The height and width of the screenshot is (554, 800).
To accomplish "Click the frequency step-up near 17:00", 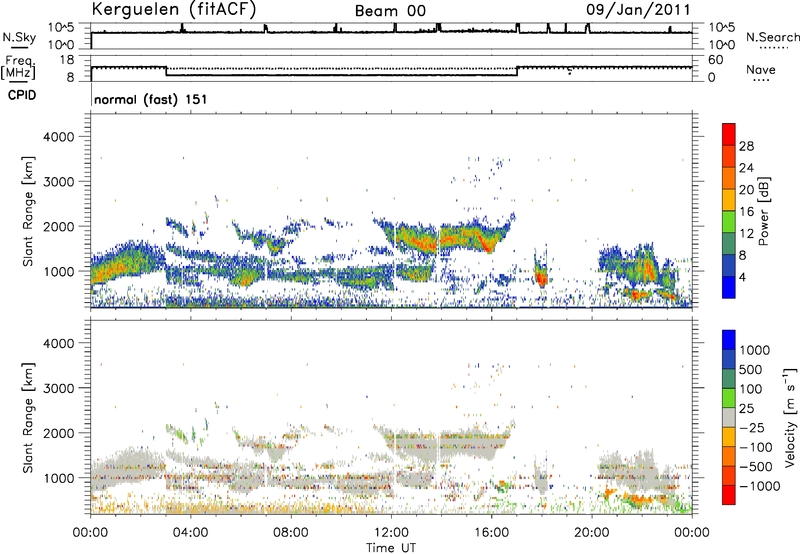I will tap(517, 71).
